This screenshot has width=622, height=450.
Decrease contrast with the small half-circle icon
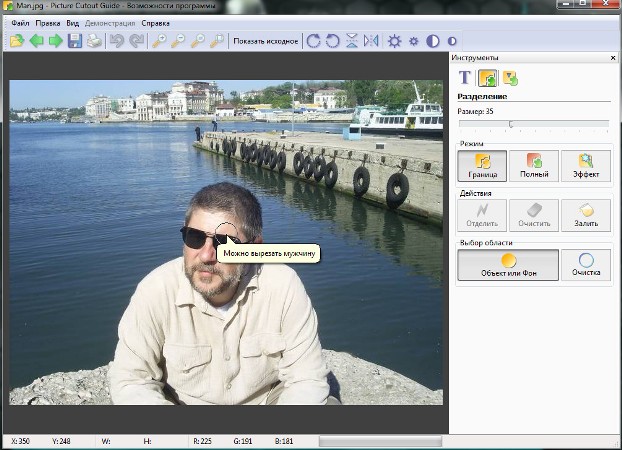[452, 41]
